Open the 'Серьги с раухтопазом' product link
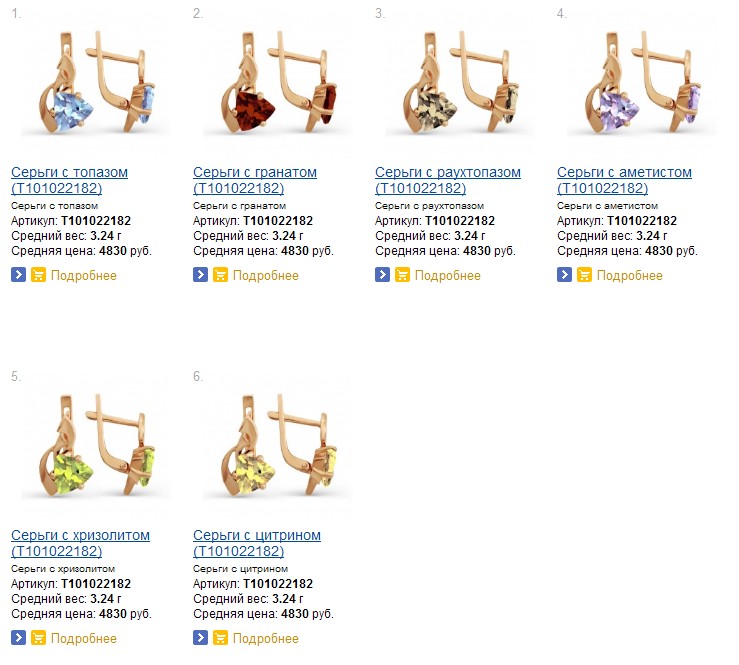739x665 pixels. click(x=448, y=180)
